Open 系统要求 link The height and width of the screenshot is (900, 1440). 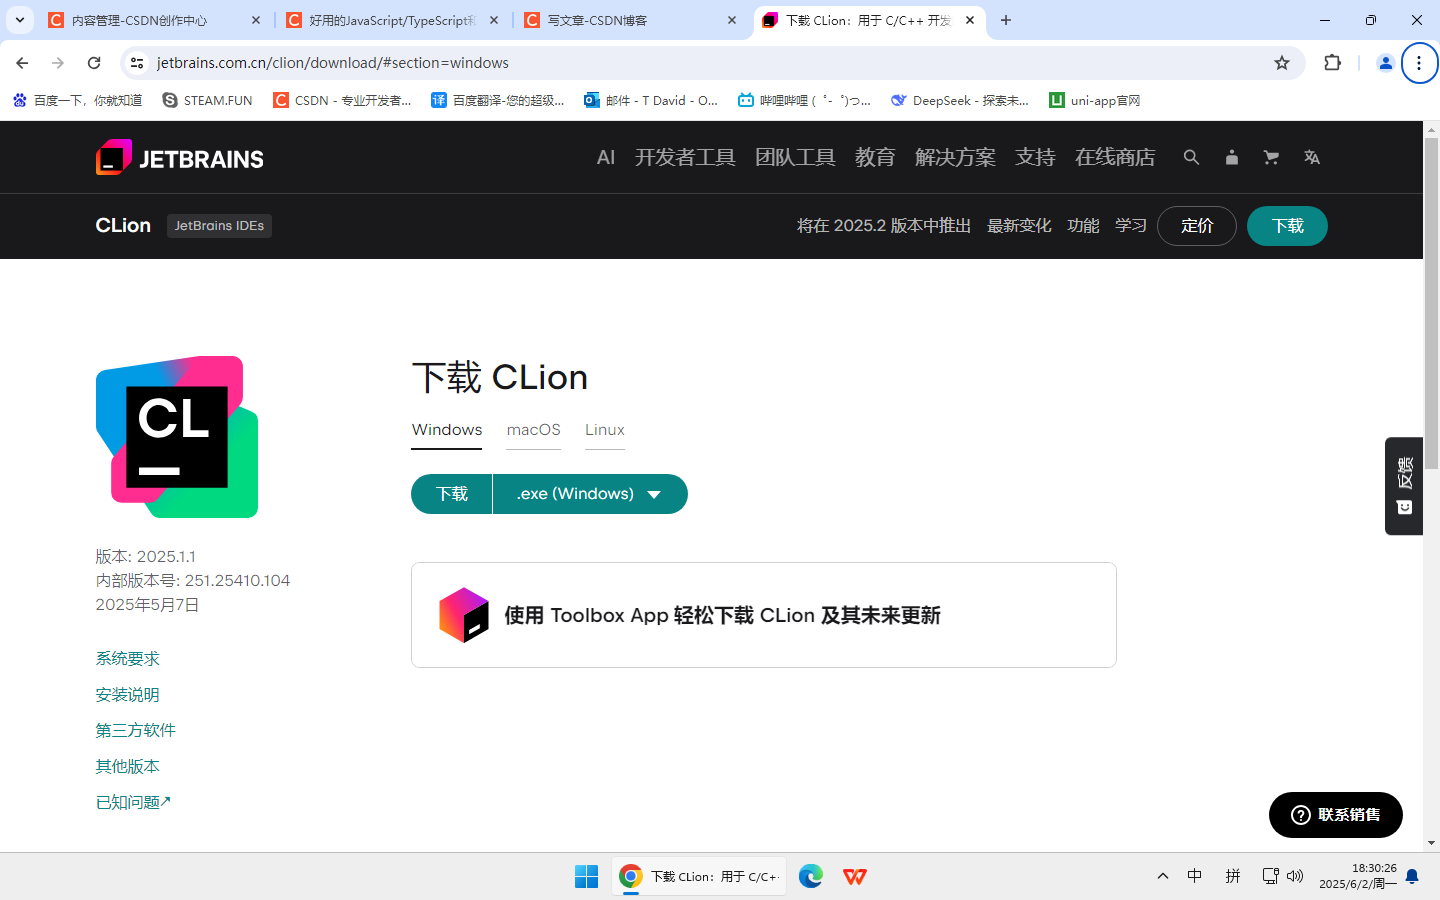click(x=127, y=658)
